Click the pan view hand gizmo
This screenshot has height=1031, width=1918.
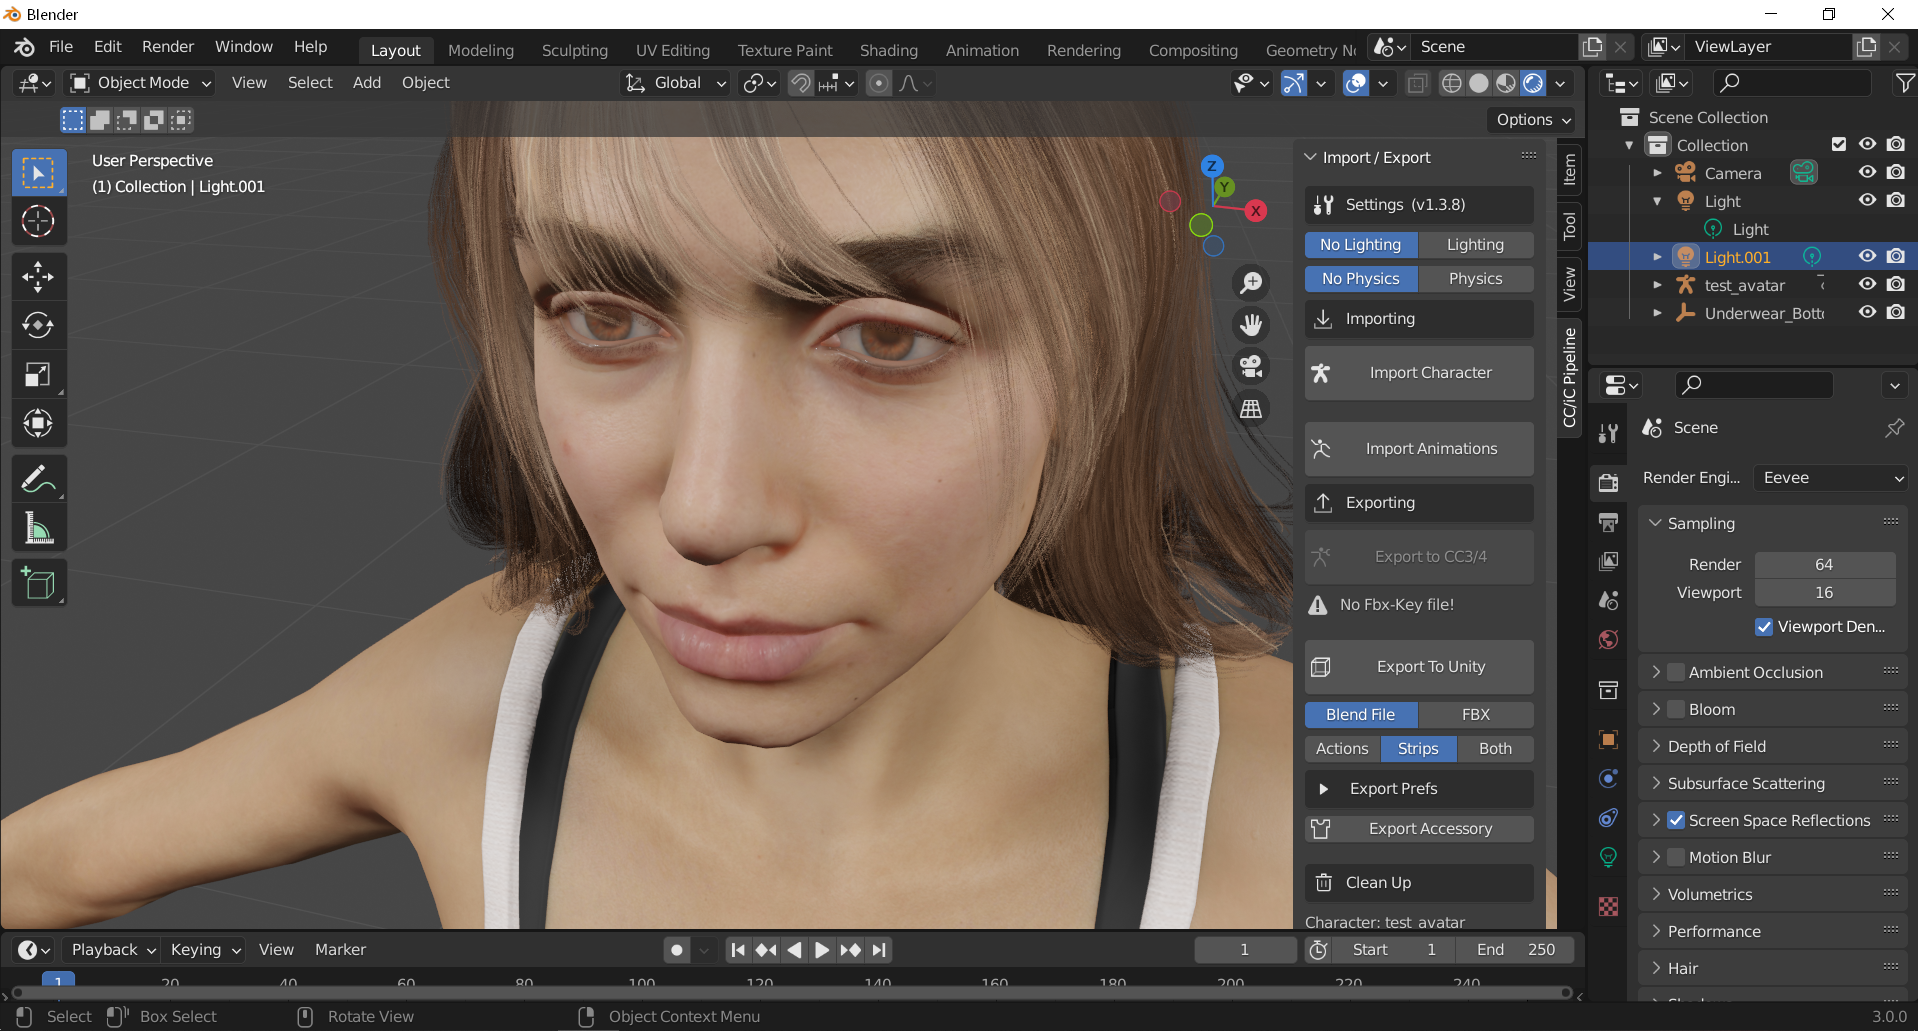tap(1251, 325)
